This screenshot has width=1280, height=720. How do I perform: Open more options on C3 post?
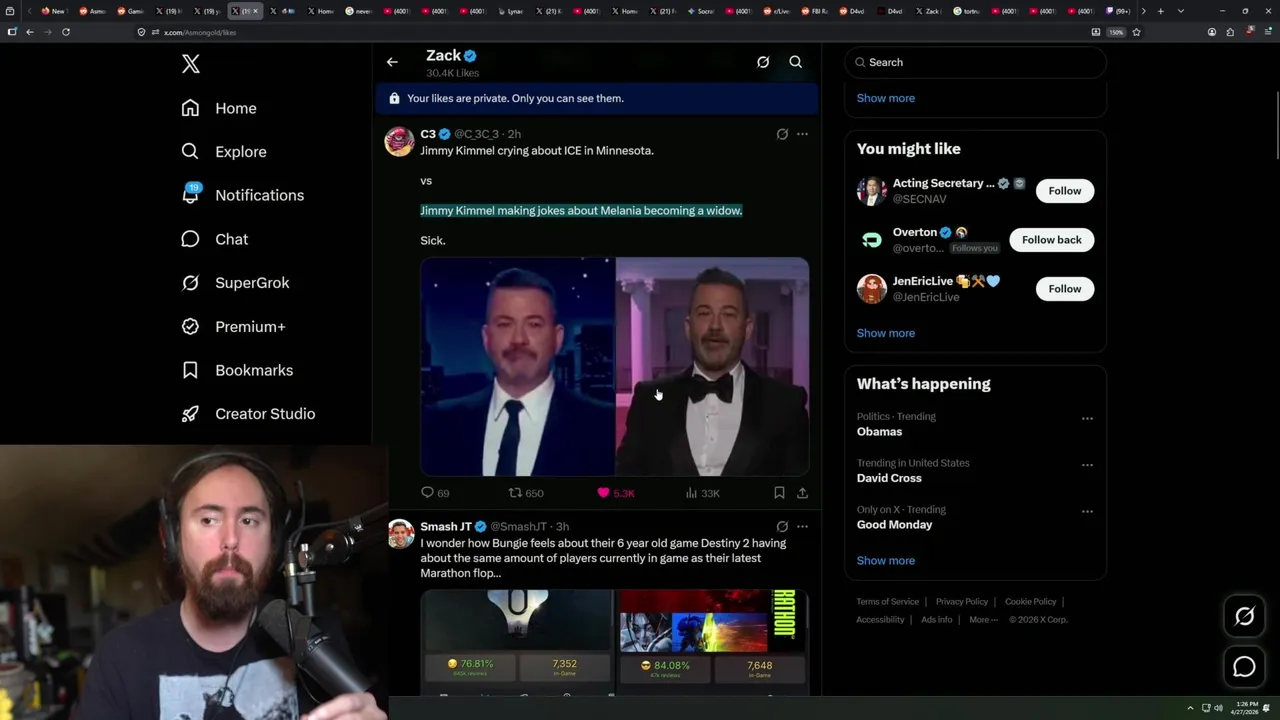[x=802, y=134]
